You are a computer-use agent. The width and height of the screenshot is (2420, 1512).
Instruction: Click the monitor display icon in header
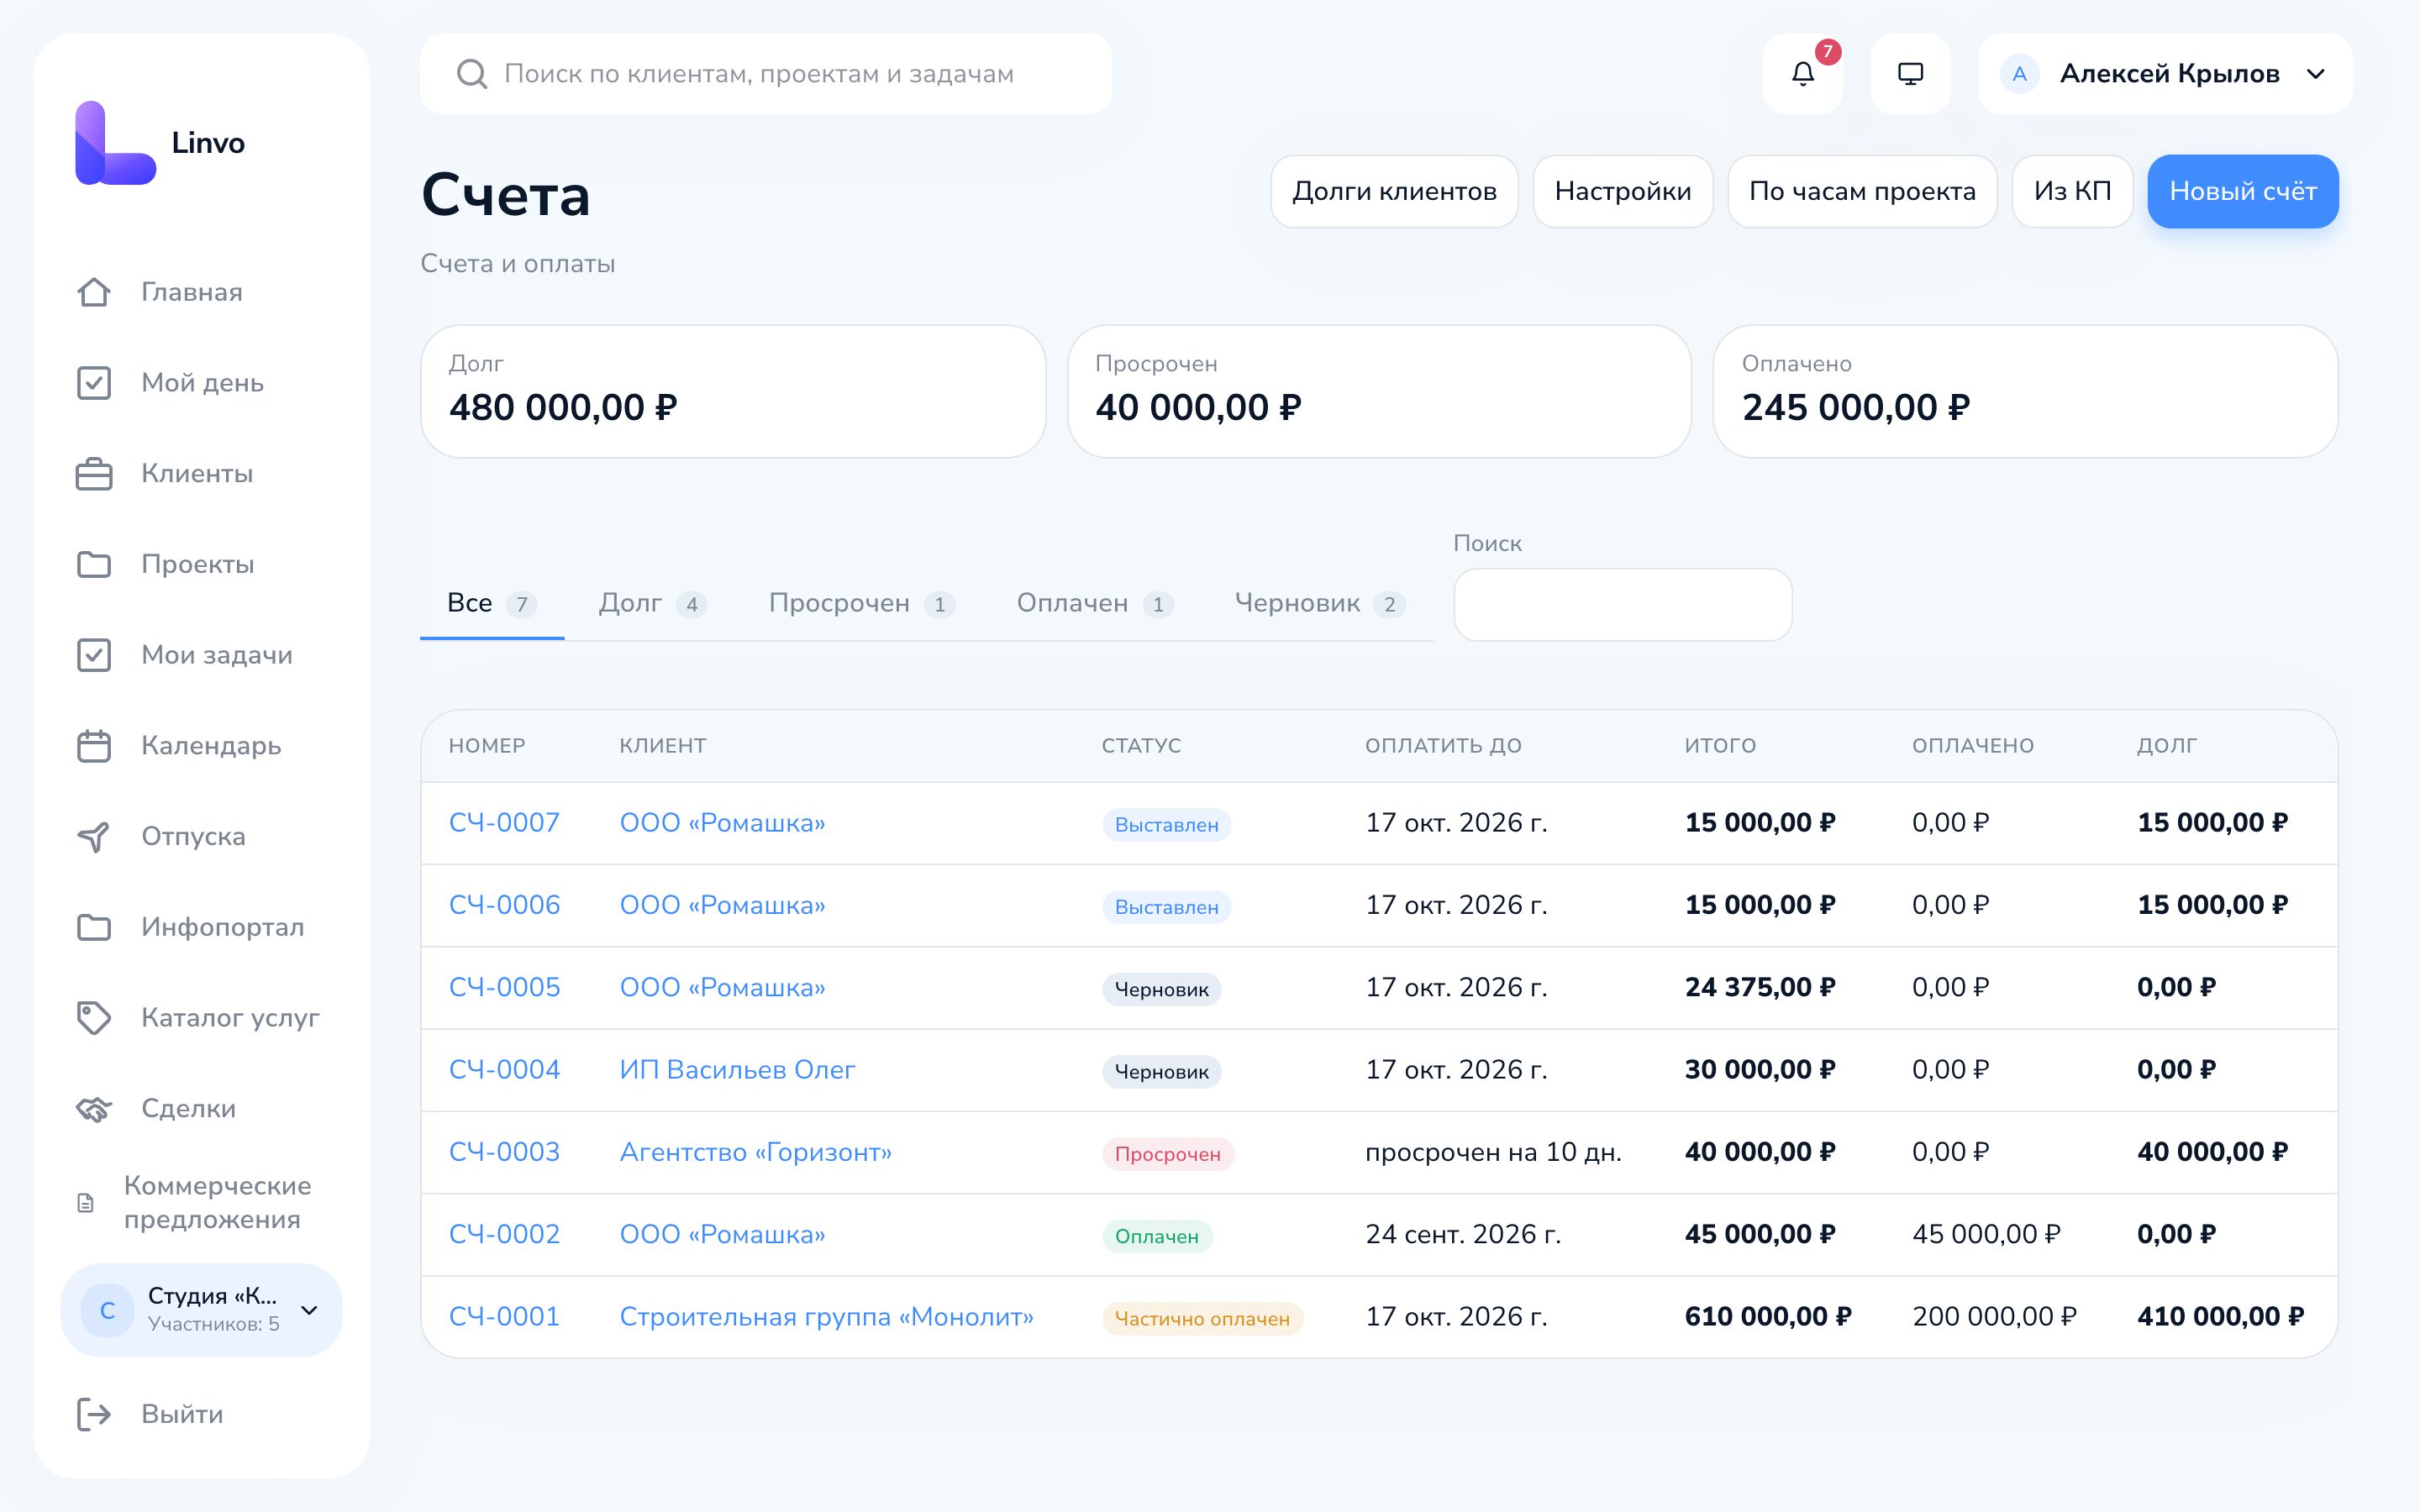click(1910, 74)
